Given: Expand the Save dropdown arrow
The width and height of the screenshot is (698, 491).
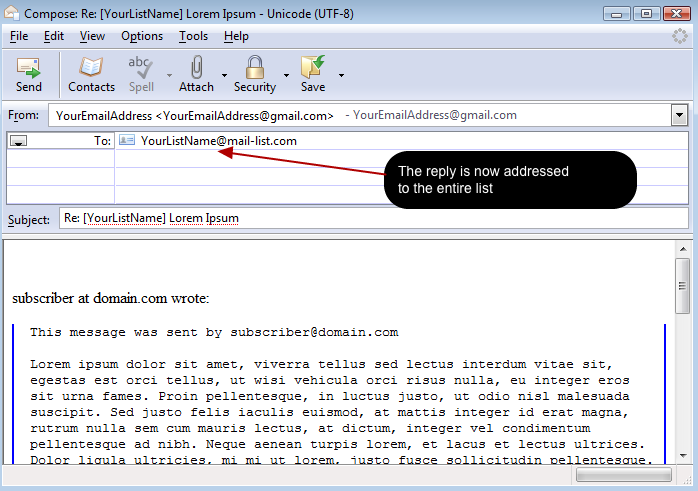Looking at the screenshot, I should click(x=341, y=75).
